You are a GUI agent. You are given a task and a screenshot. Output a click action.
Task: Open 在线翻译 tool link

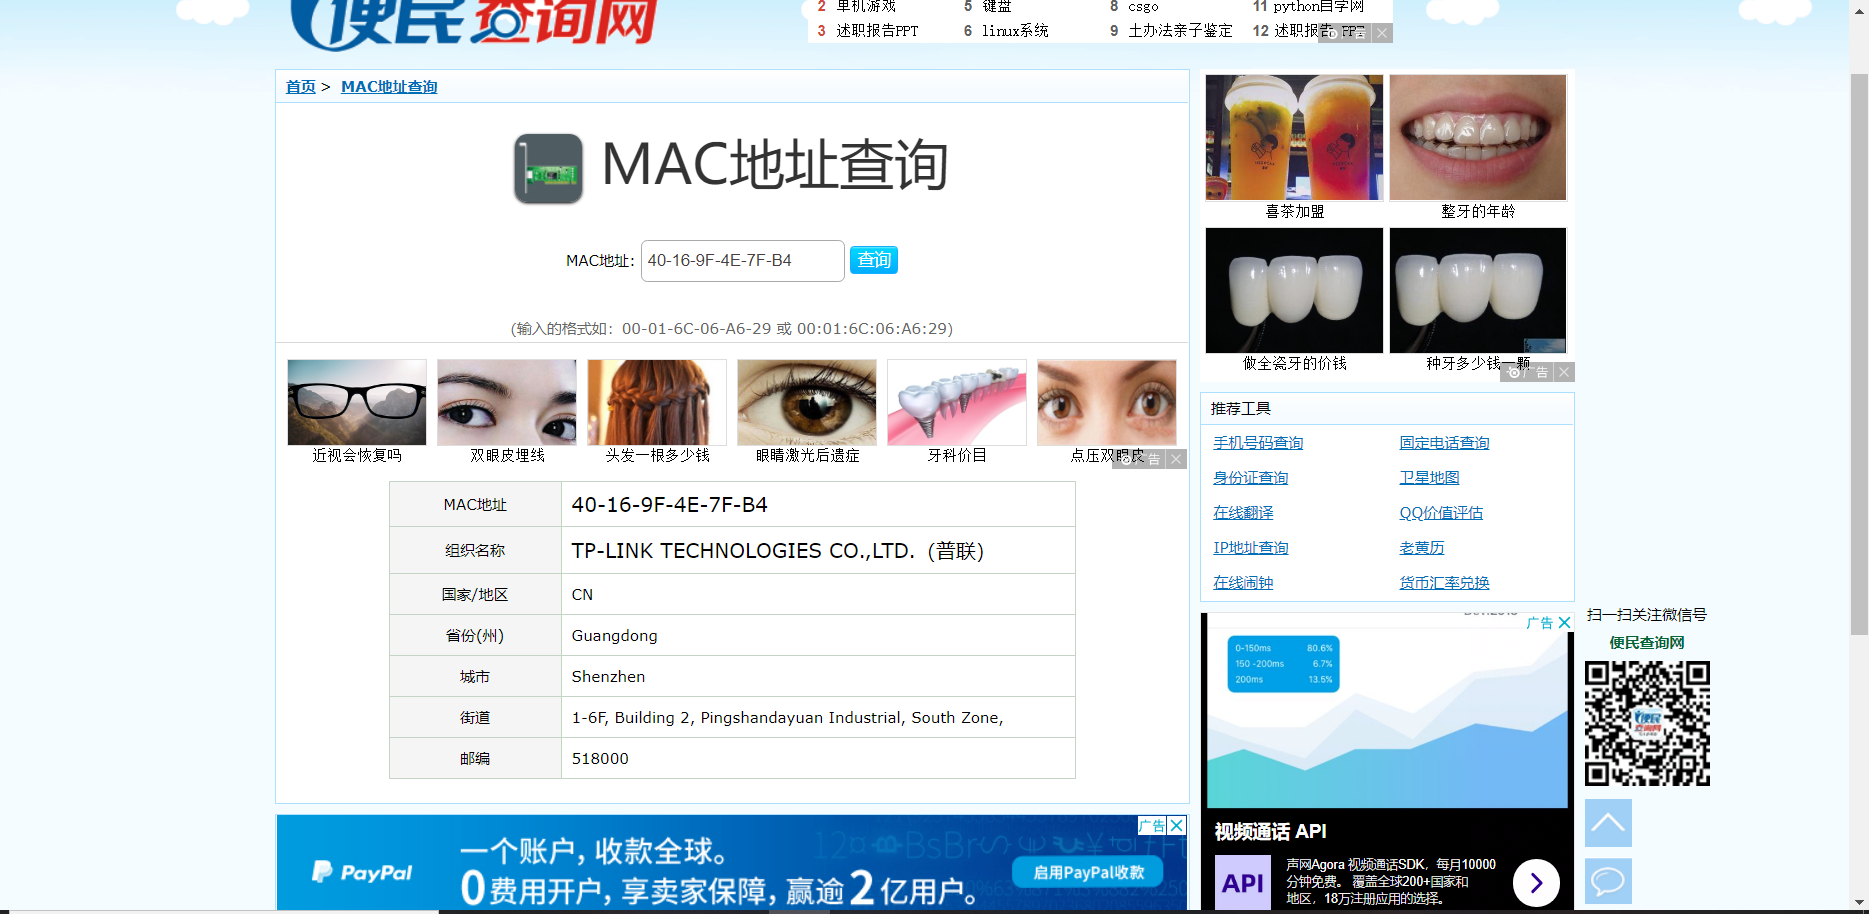[x=1243, y=513]
